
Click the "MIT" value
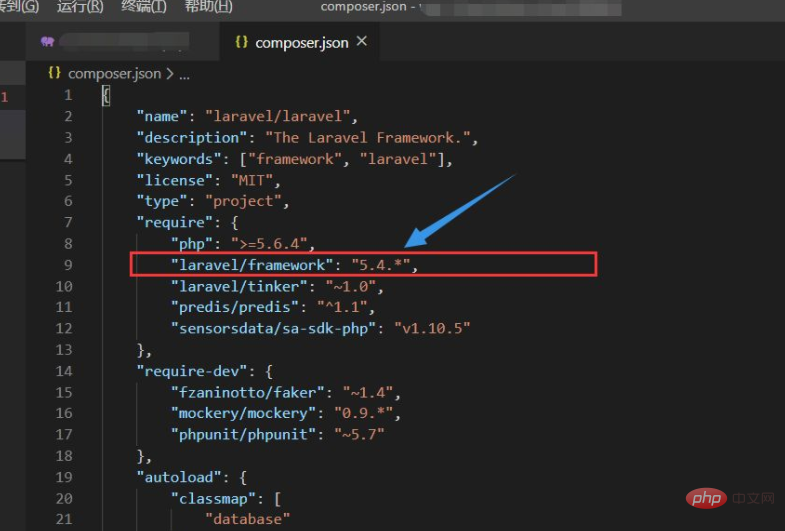252,180
